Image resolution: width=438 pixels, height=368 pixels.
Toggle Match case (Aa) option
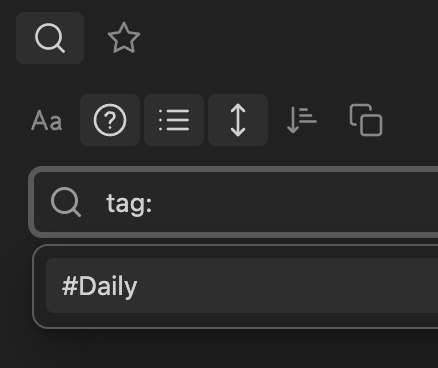pyautogui.click(x=46, y=120)
